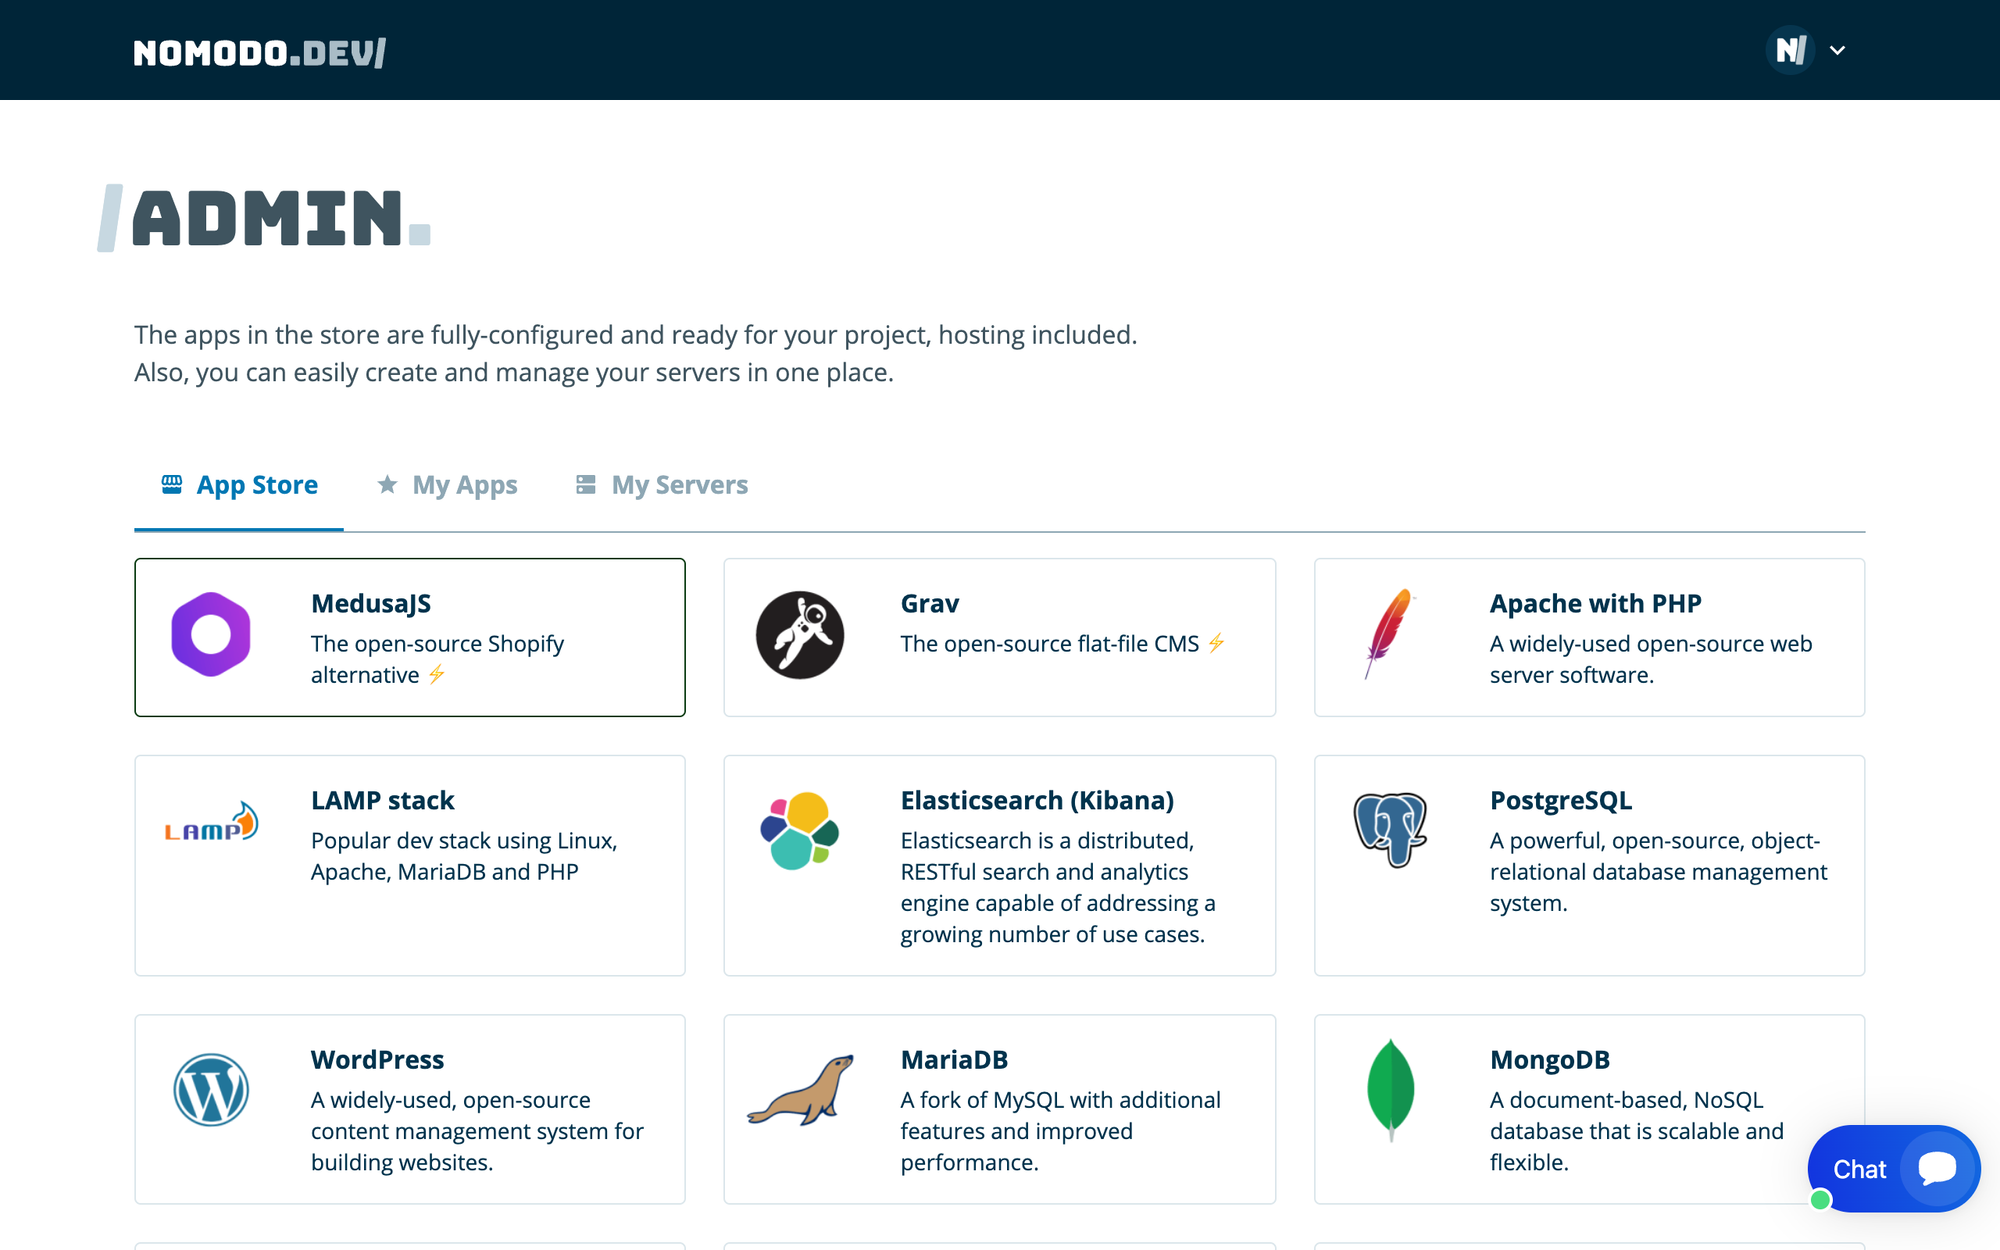Click the Grav astronaut logo icon
The width and height of the screenshot is (2000, 1250).
800,635
